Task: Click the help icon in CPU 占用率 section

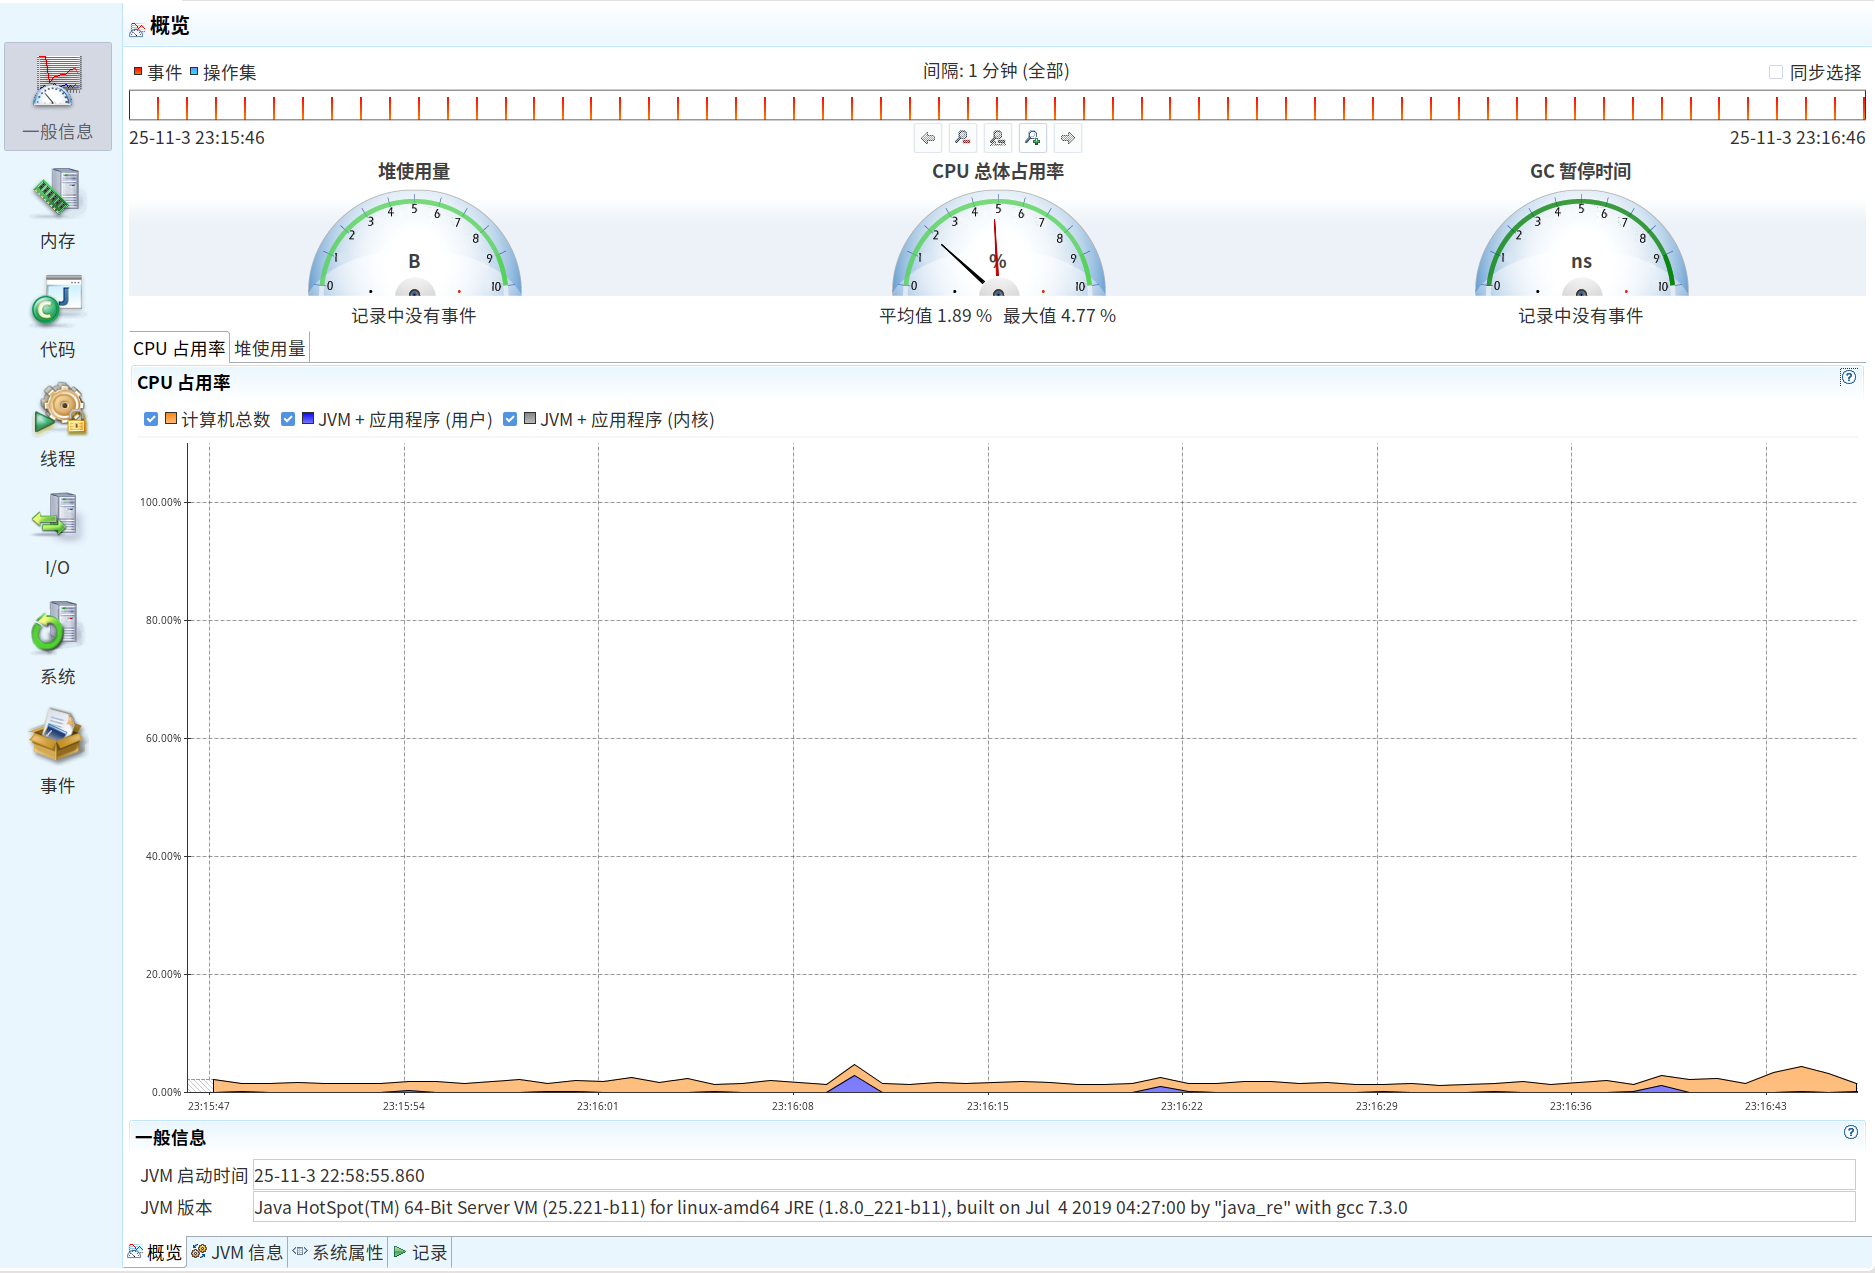Action: click(1848, 377)
